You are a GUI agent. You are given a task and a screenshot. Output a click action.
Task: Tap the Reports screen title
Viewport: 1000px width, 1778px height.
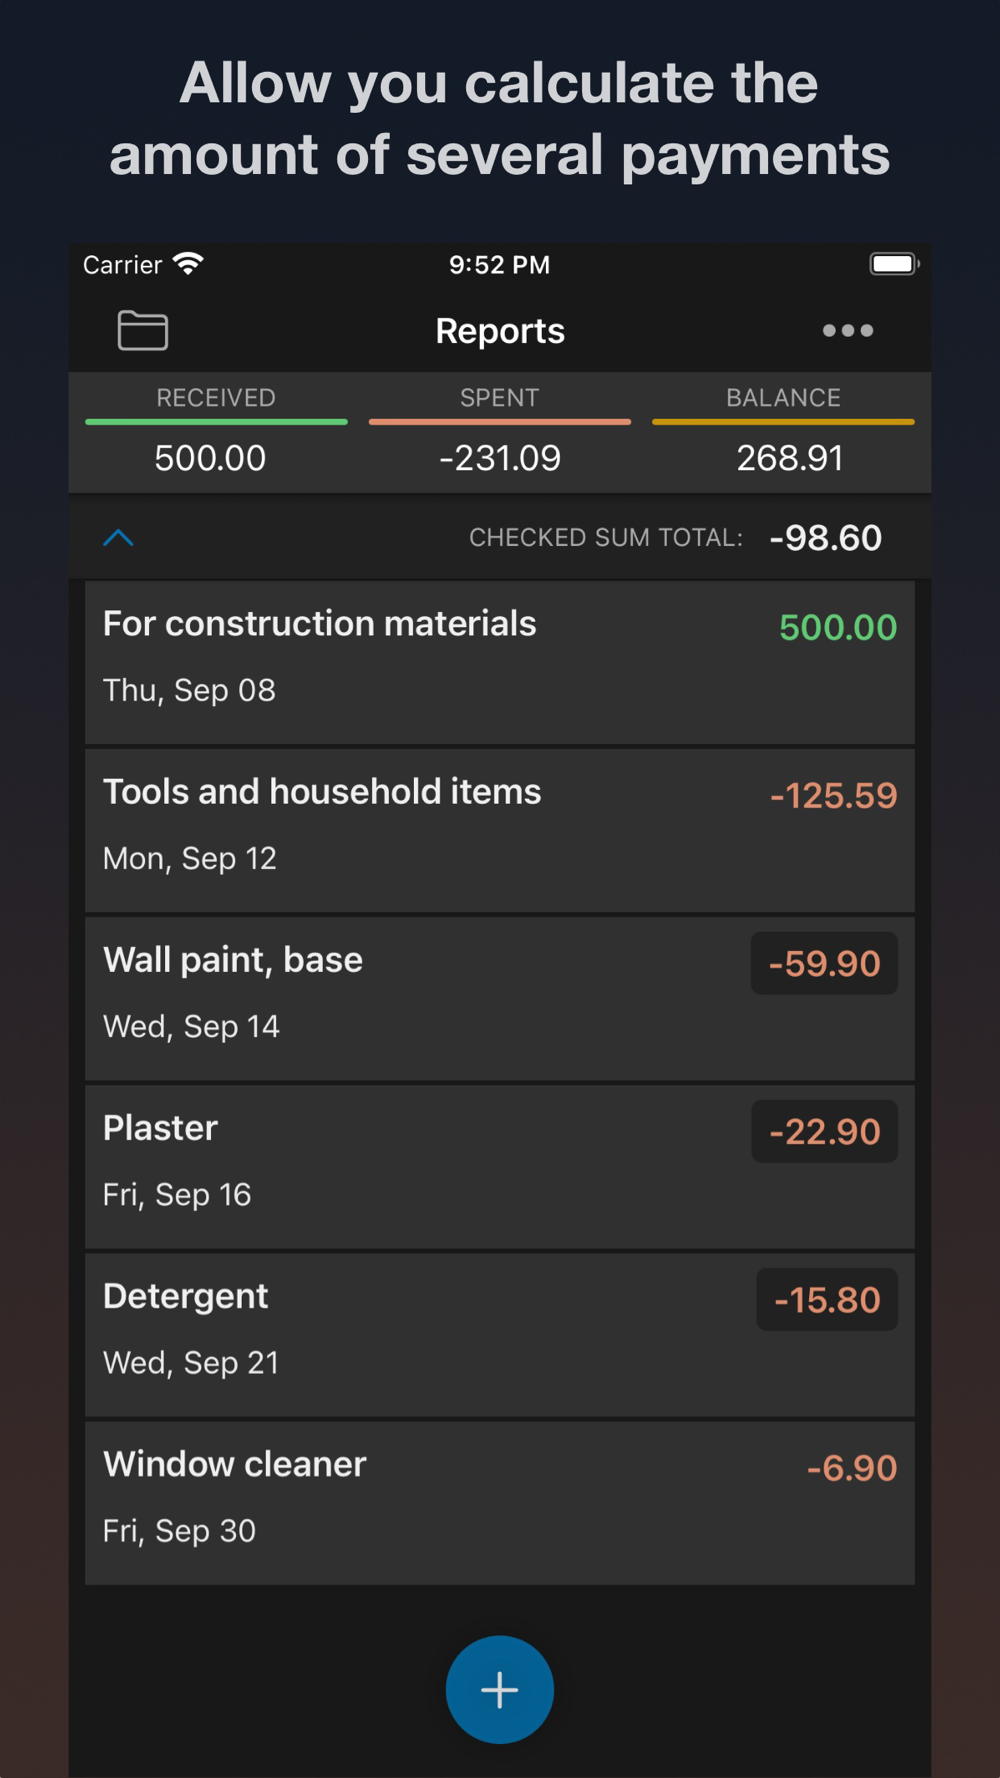tap(500, 331)
